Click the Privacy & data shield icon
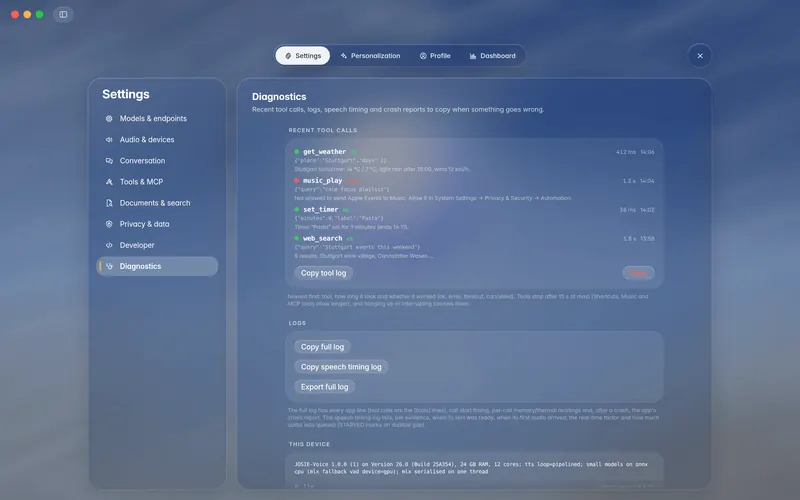Screen dimensions: 800x500 click(x=109, y=224)
